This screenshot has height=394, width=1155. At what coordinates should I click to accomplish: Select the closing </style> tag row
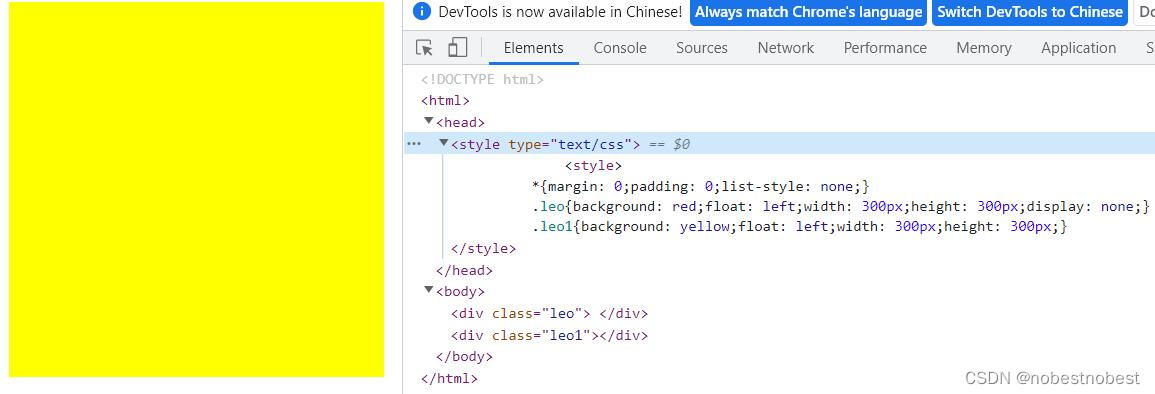tap(483, 249)
